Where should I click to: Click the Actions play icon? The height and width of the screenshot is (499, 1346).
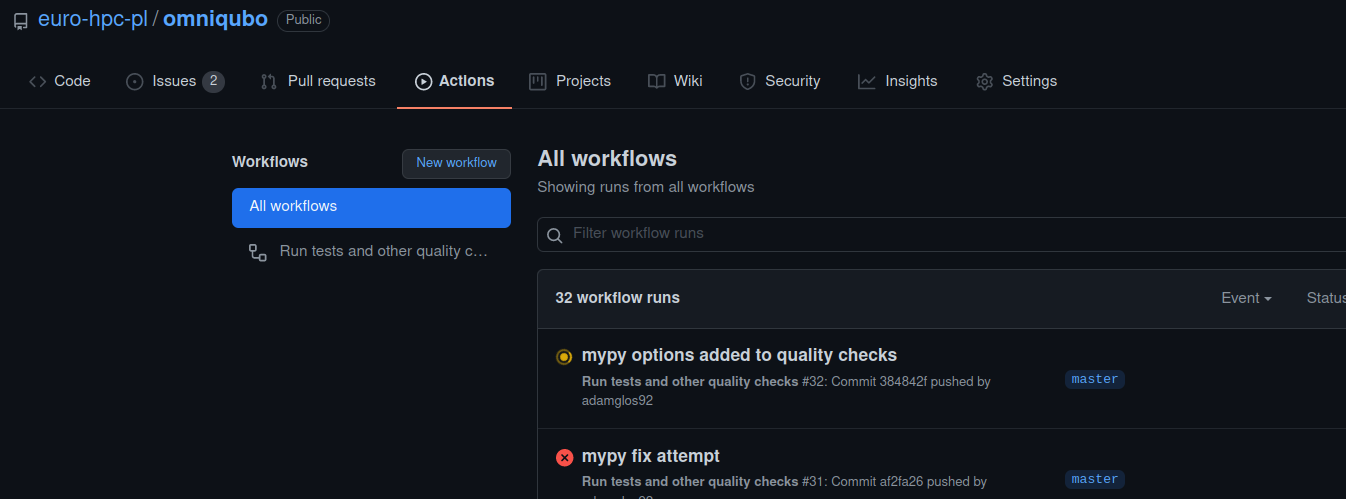tap(423, 82)
